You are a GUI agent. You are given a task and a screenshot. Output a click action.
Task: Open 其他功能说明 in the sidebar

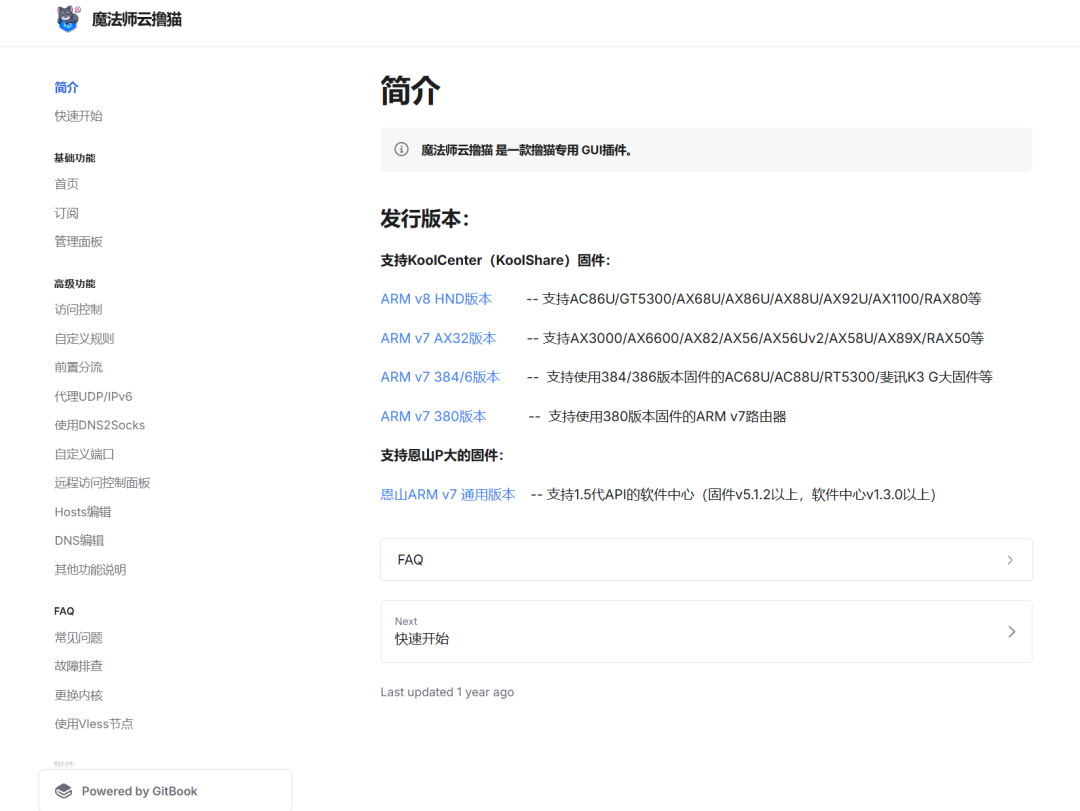point(90,569)
